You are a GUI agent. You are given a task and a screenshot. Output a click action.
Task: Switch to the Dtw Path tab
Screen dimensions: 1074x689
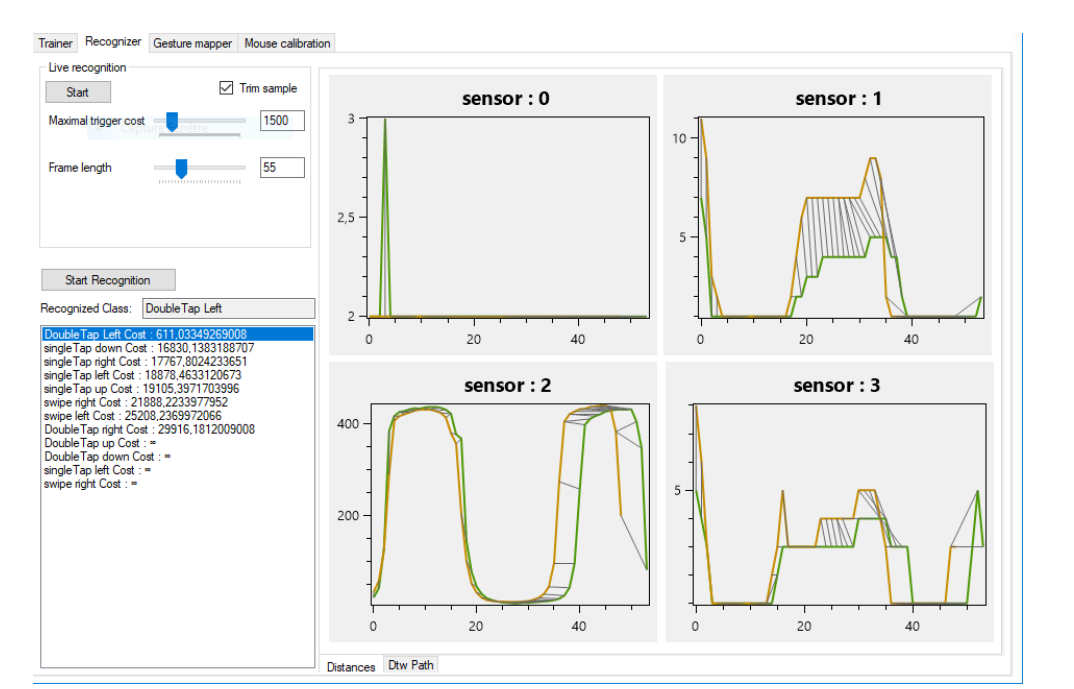pos(410,664)
